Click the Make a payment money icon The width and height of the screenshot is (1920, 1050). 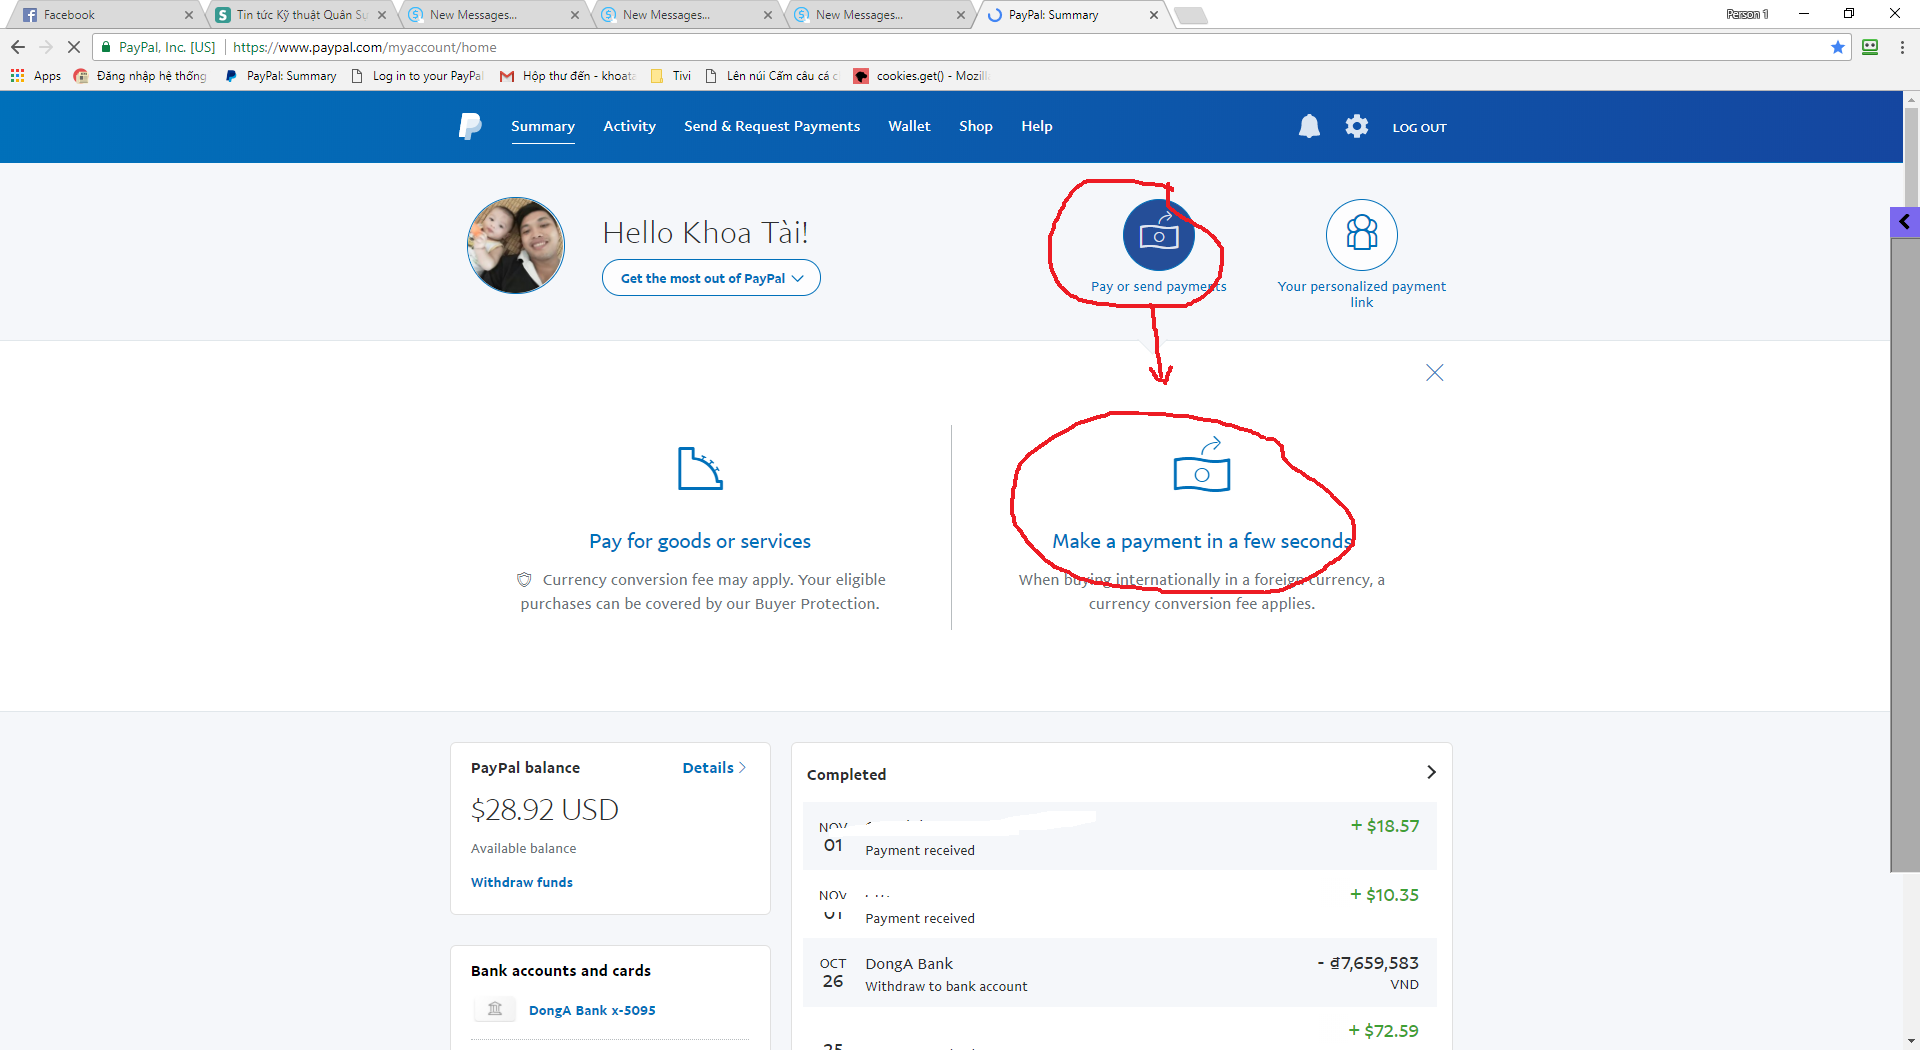click(x=1201, y=466)
